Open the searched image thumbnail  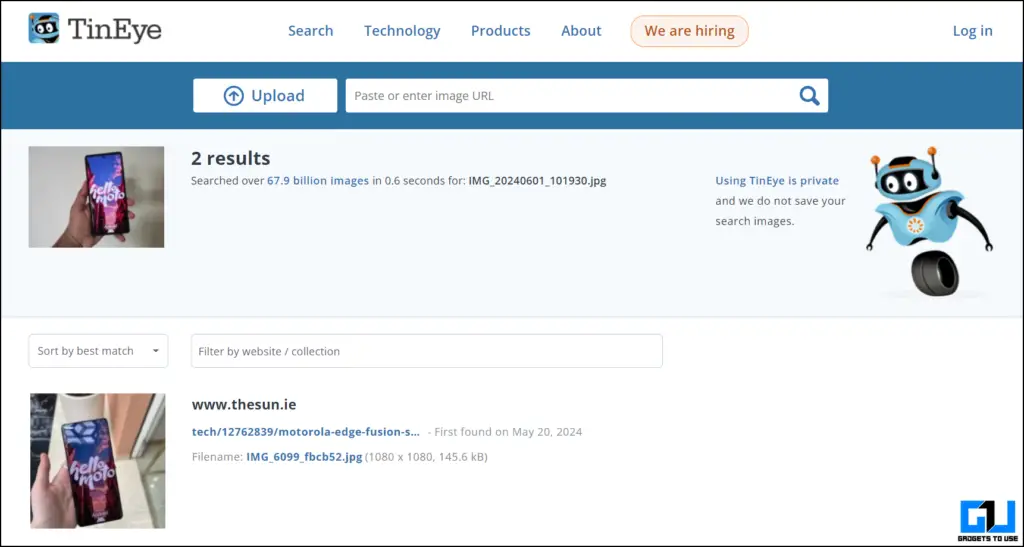click(x=96, y=196)
